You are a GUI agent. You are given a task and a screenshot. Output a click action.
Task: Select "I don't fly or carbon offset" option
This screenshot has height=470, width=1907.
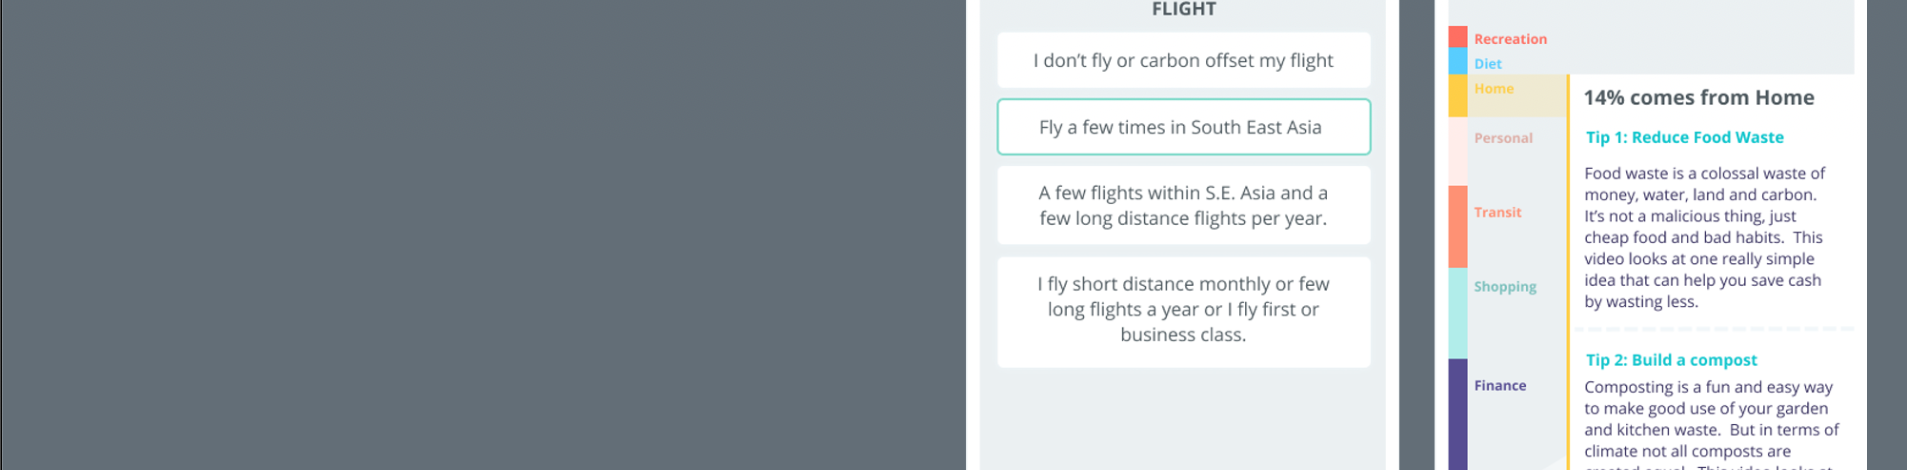coord(1183,61)
